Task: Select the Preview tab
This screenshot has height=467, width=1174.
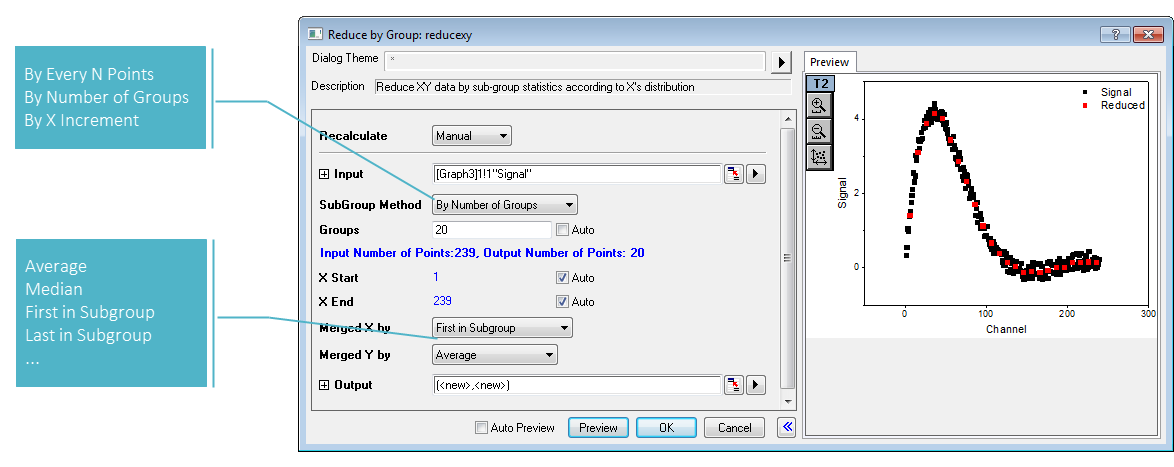Action: (x=830, y=62)
